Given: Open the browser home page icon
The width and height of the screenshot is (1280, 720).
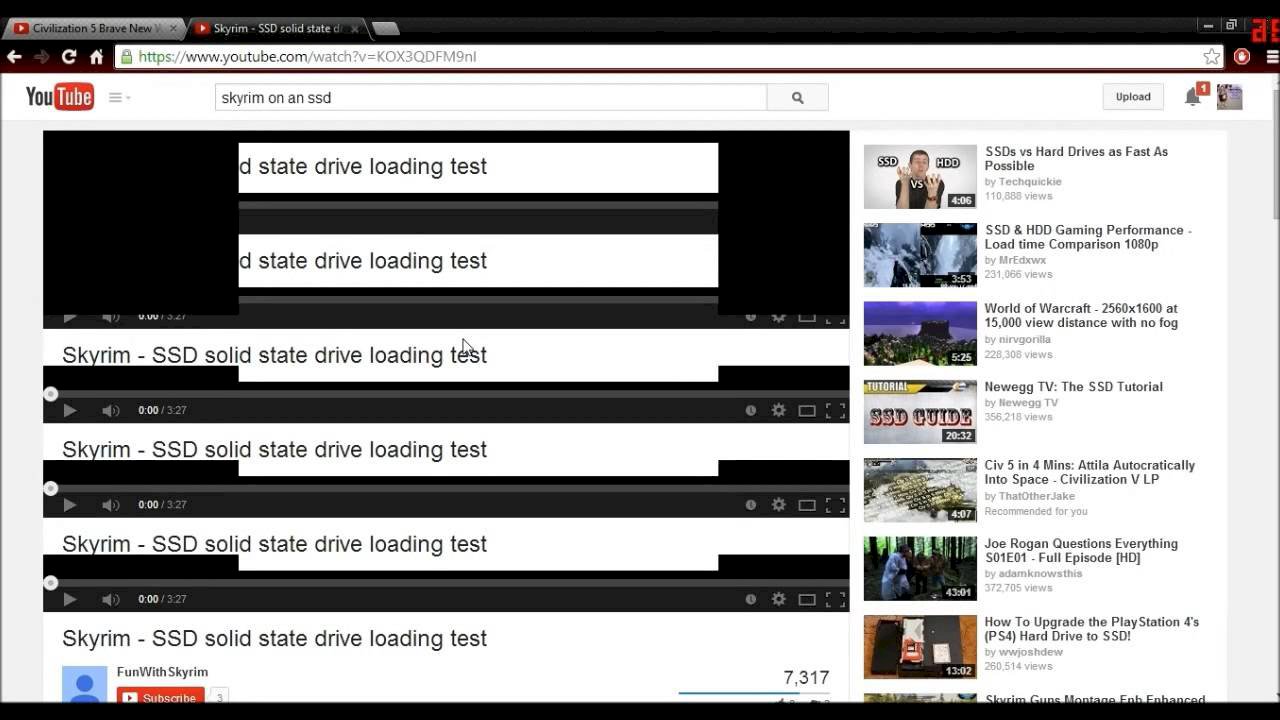Looking at the screenshot, I should pyautogui.click(x=96, y=57).
